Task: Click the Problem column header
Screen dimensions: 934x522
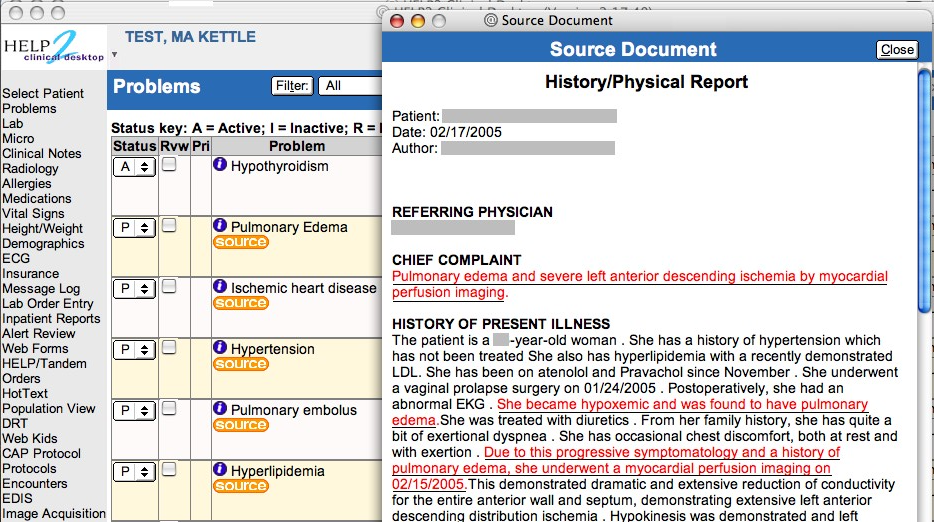Action: pos(297,146)
